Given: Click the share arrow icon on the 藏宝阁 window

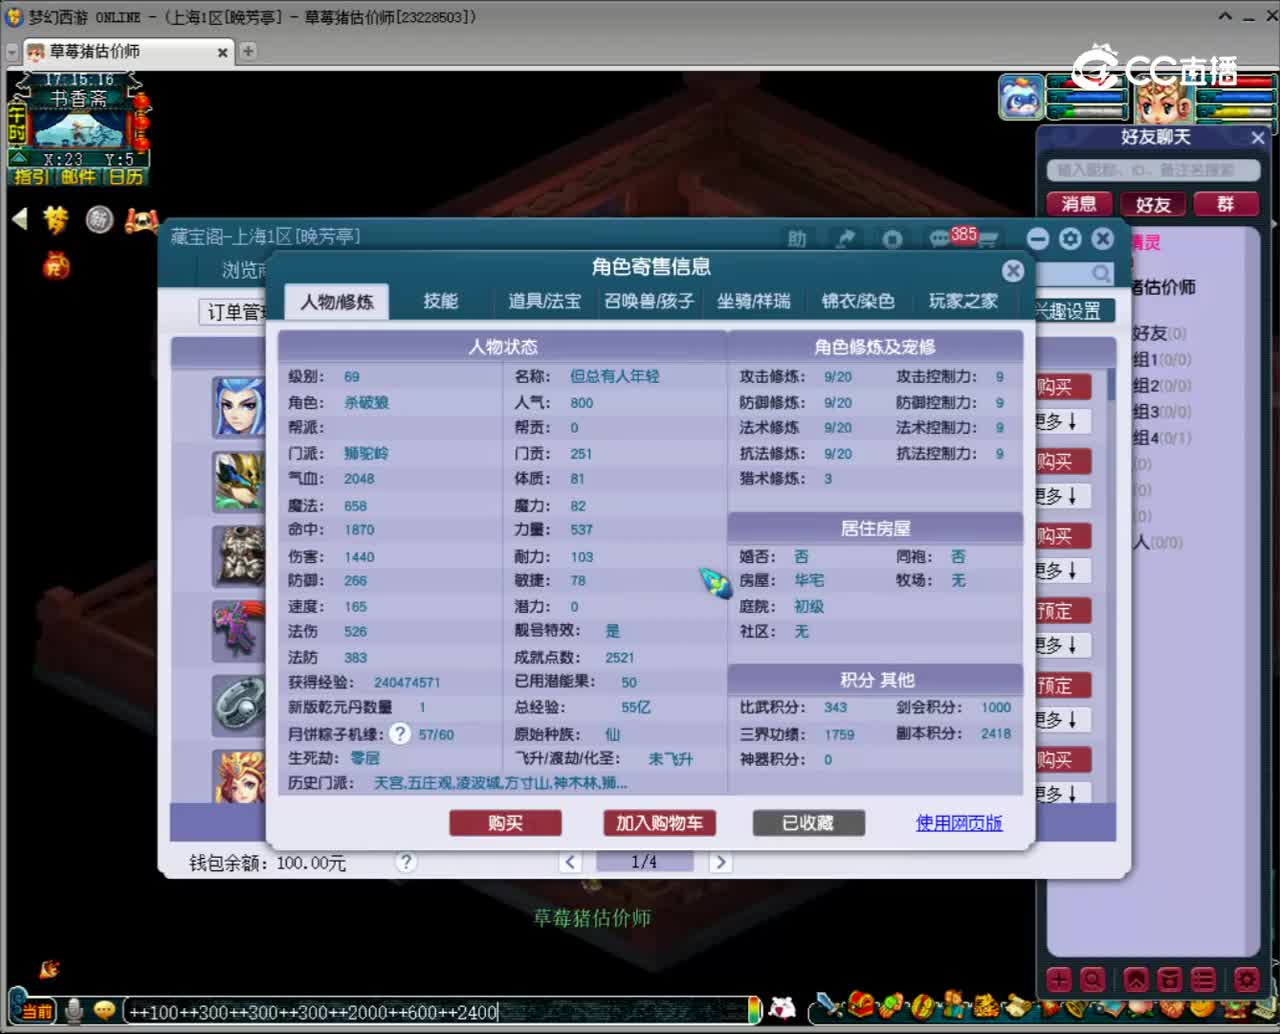Looking at the screenshot, I should point(845,237).
